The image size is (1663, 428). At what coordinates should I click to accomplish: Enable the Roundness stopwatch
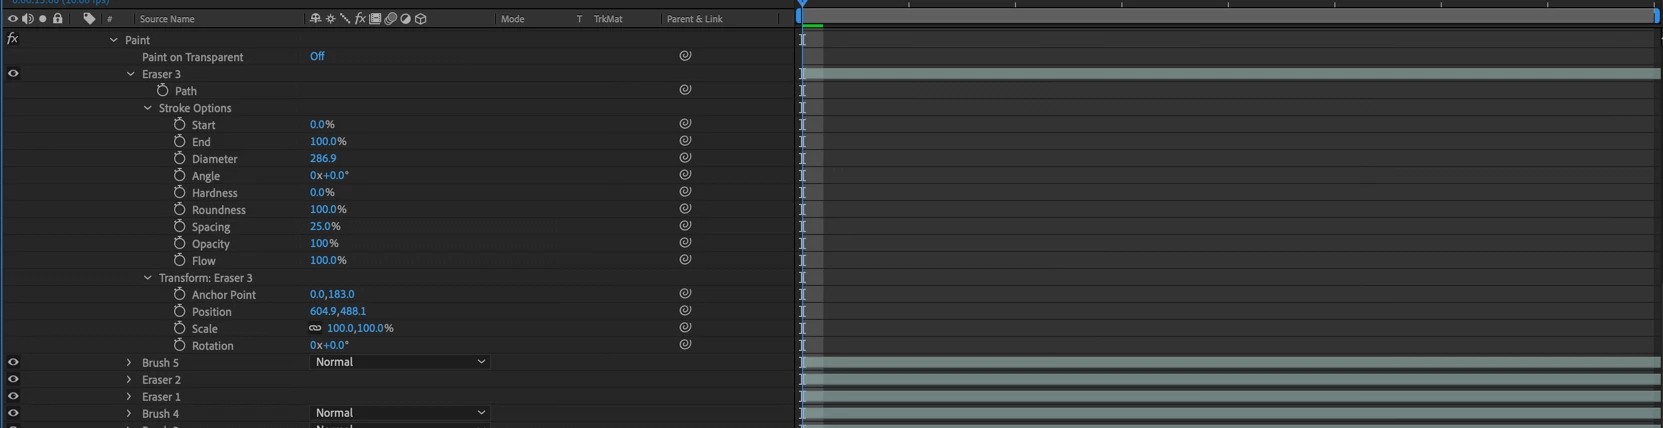[x=179, y=209]
